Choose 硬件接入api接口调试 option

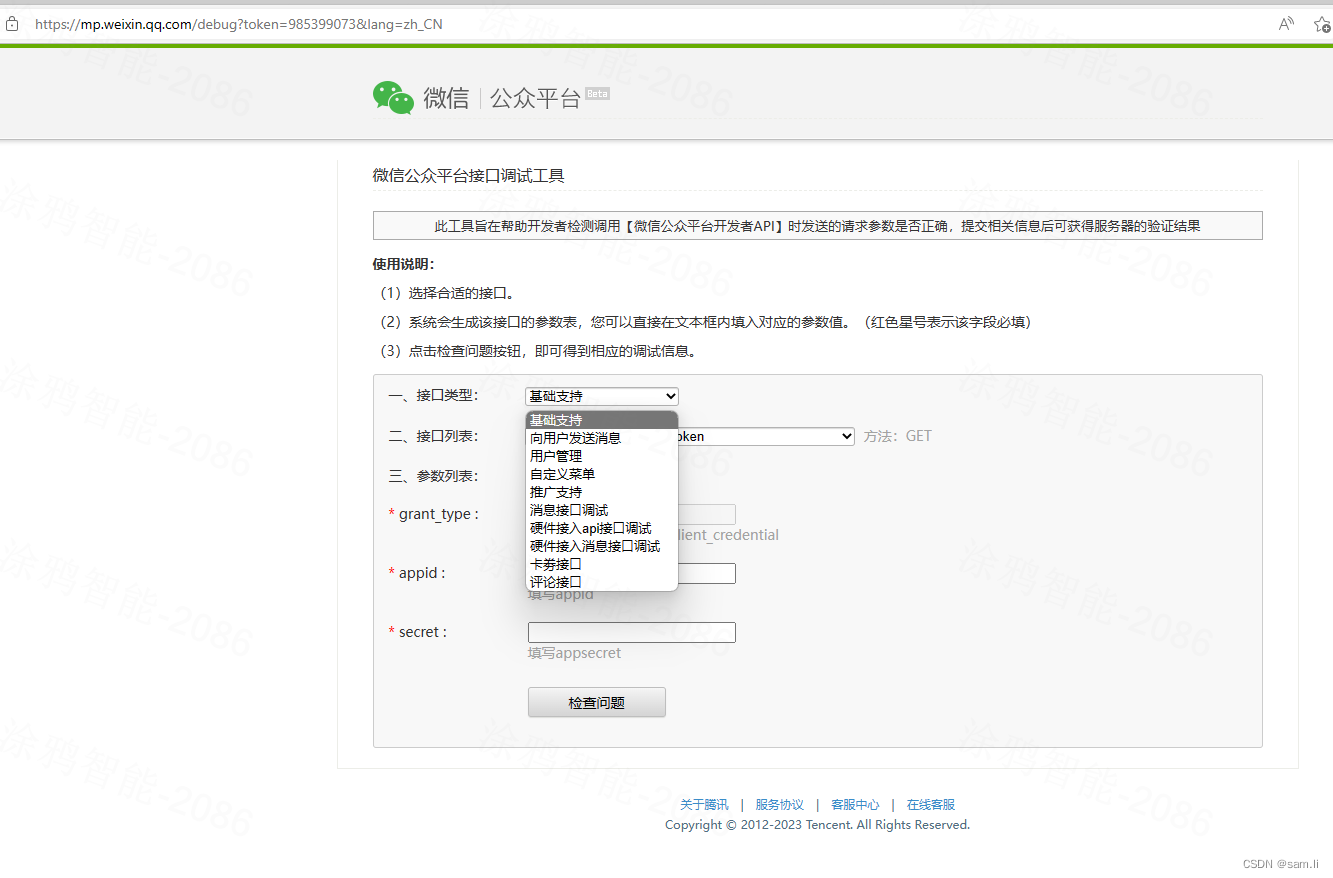602,528
